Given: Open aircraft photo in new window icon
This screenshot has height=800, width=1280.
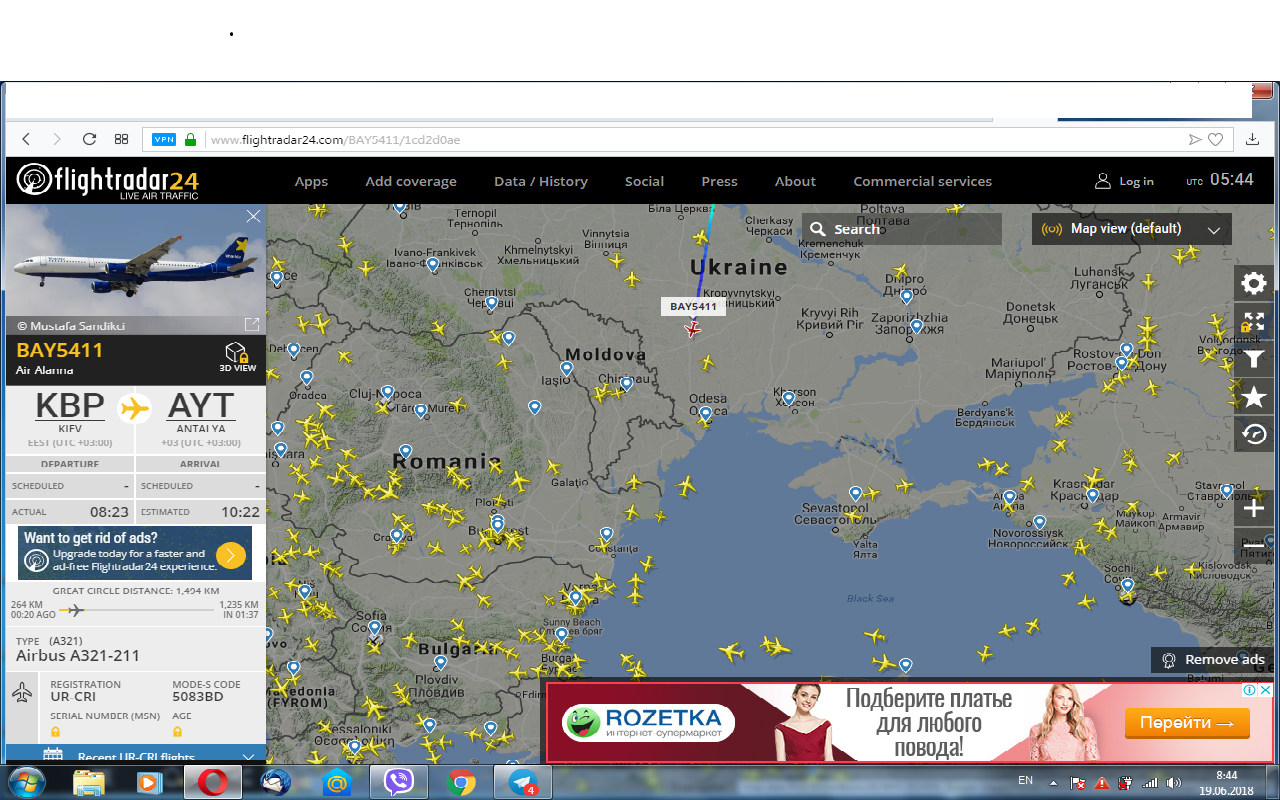Looking at the screenshot, I should coord(252,324).
